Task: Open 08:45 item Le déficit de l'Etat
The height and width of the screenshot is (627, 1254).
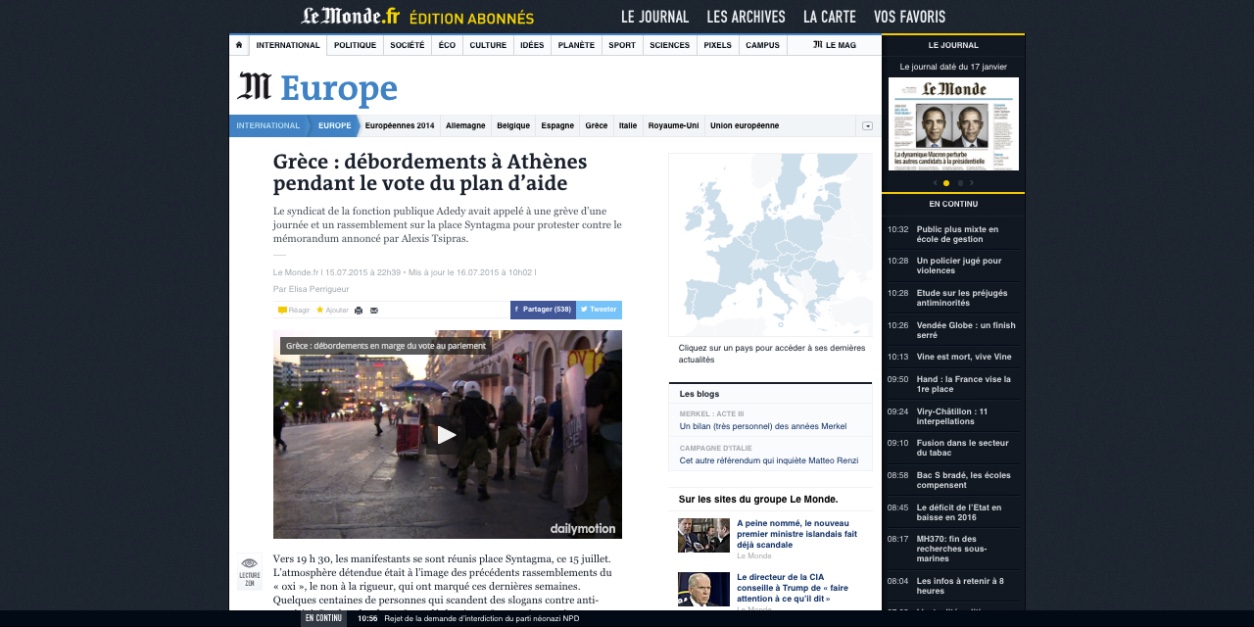Action: [958, 512]
